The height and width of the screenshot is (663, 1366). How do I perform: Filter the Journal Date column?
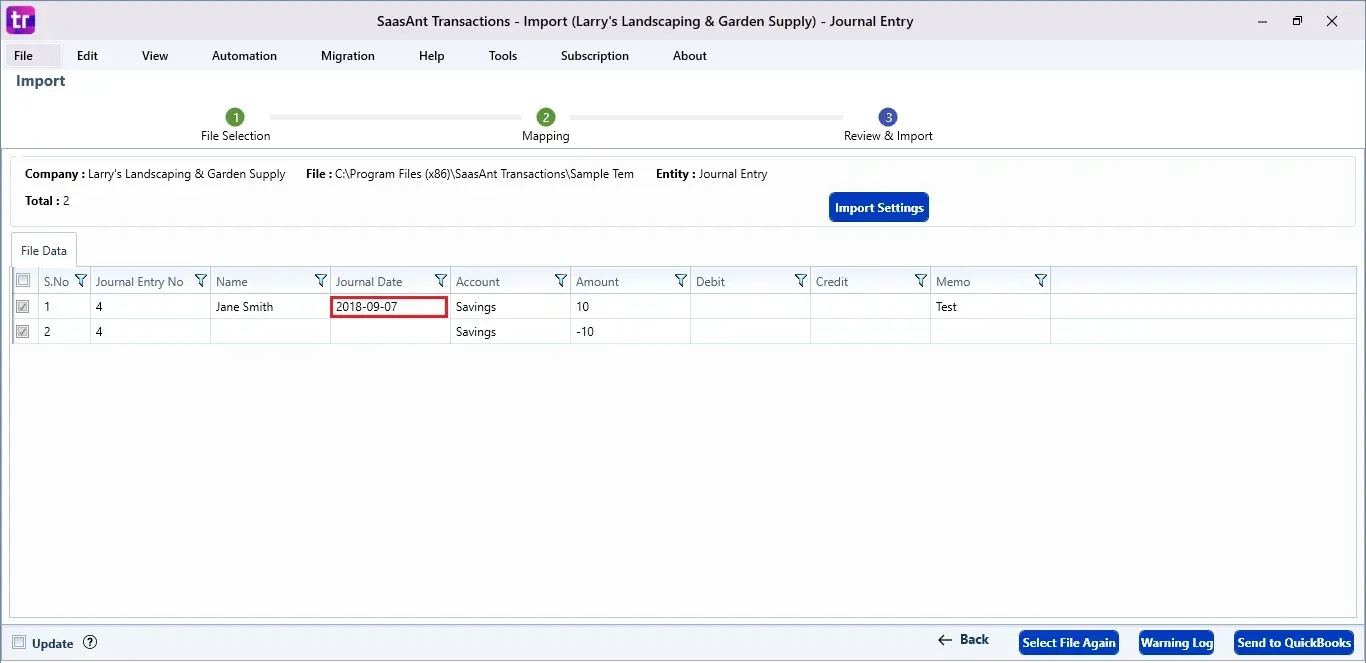(440, 281)
